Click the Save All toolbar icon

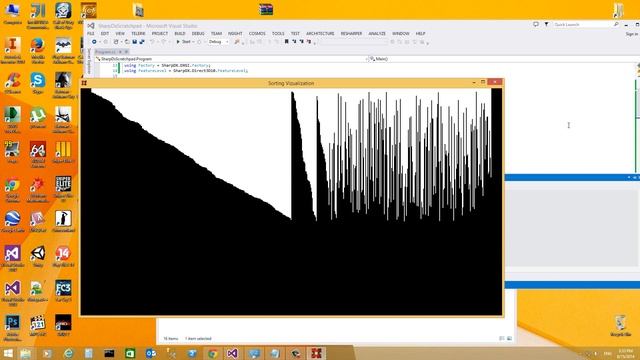click(142, 42)
